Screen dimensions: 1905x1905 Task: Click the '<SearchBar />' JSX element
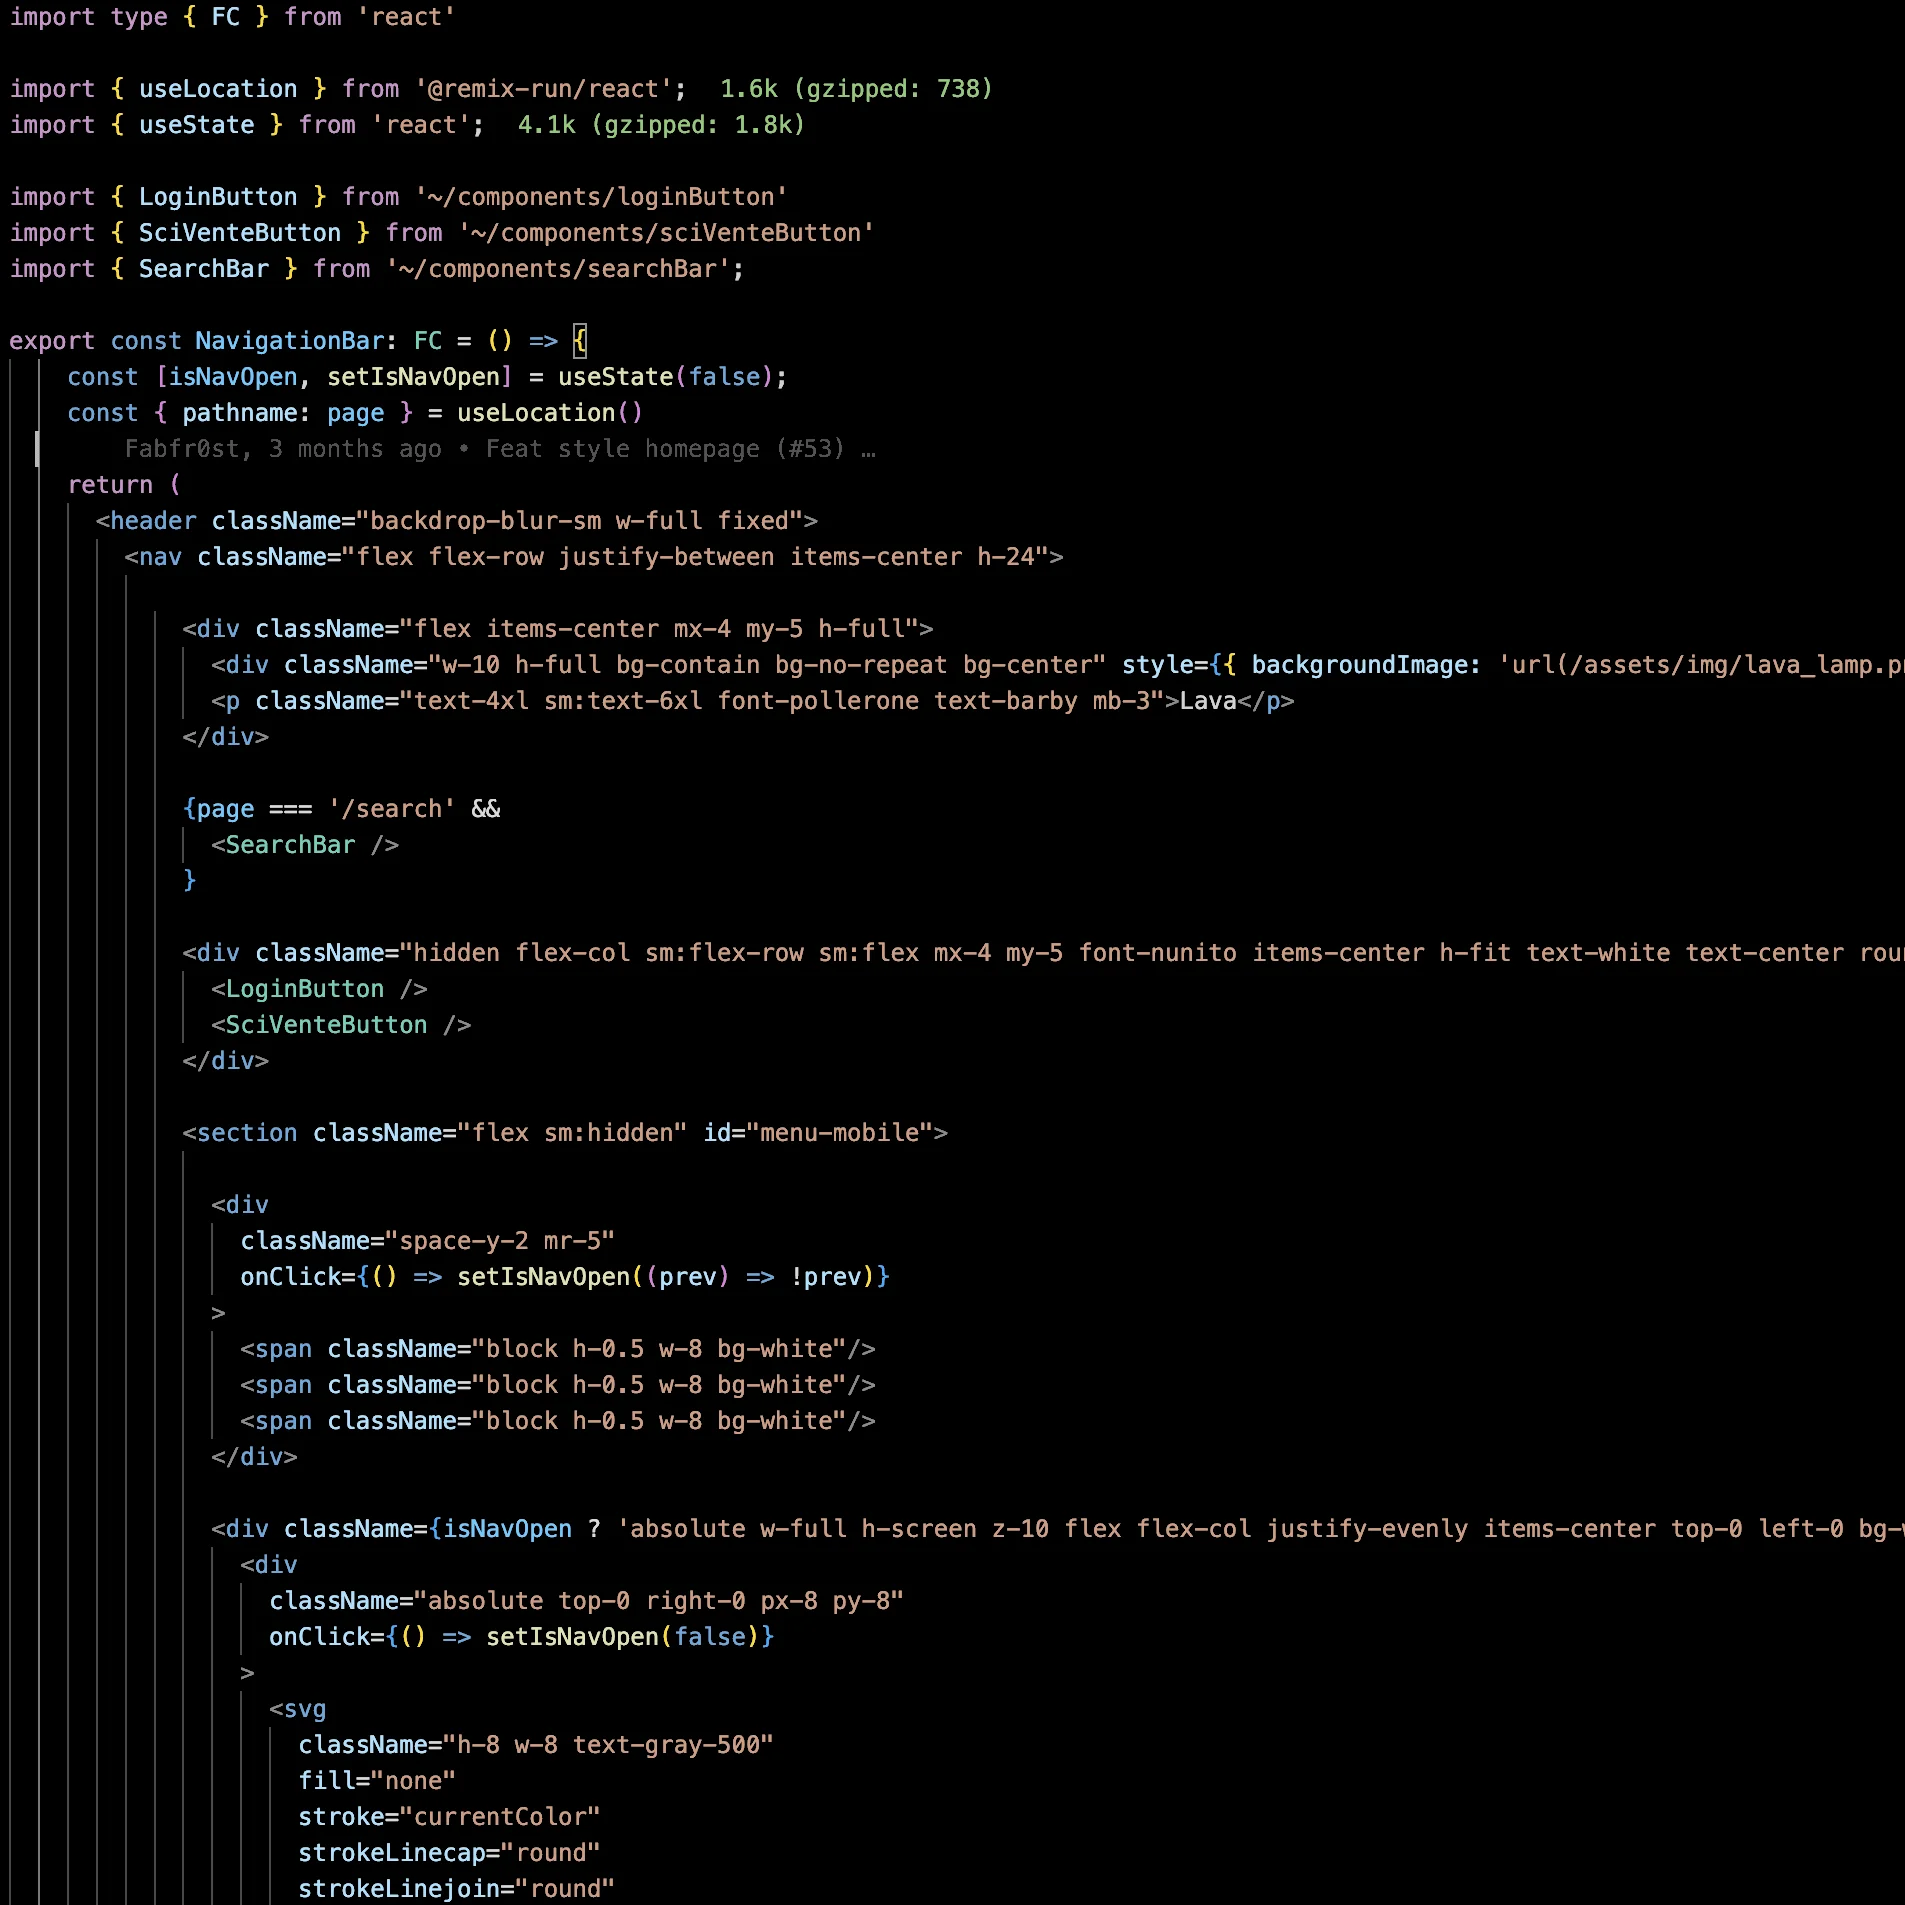305,845
